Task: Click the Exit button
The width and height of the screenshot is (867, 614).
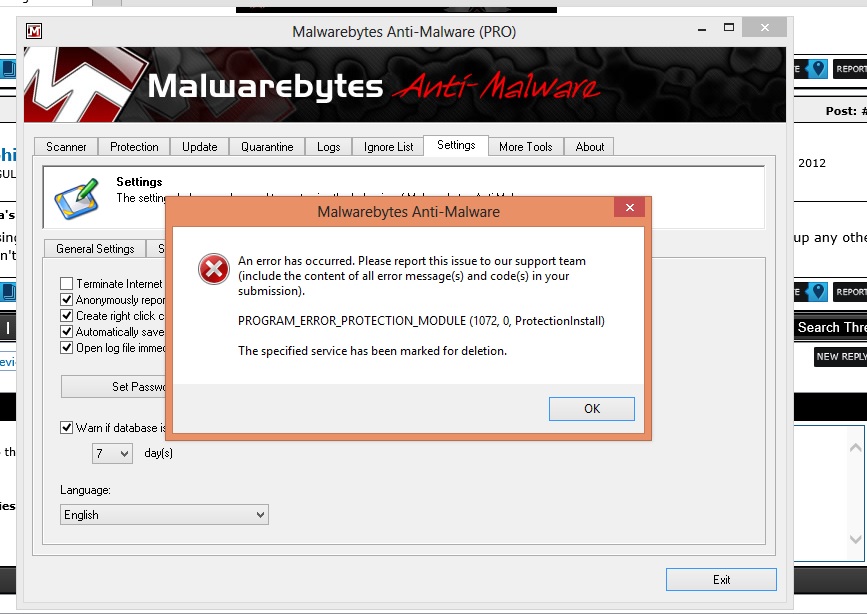Action: [x=721, y=580]
